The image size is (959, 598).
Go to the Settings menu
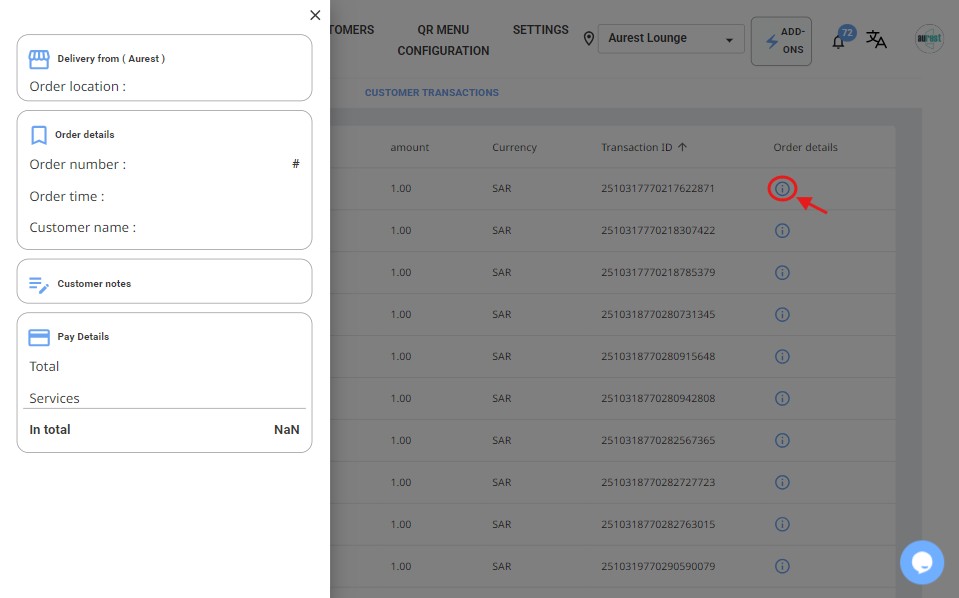[540, 30]
